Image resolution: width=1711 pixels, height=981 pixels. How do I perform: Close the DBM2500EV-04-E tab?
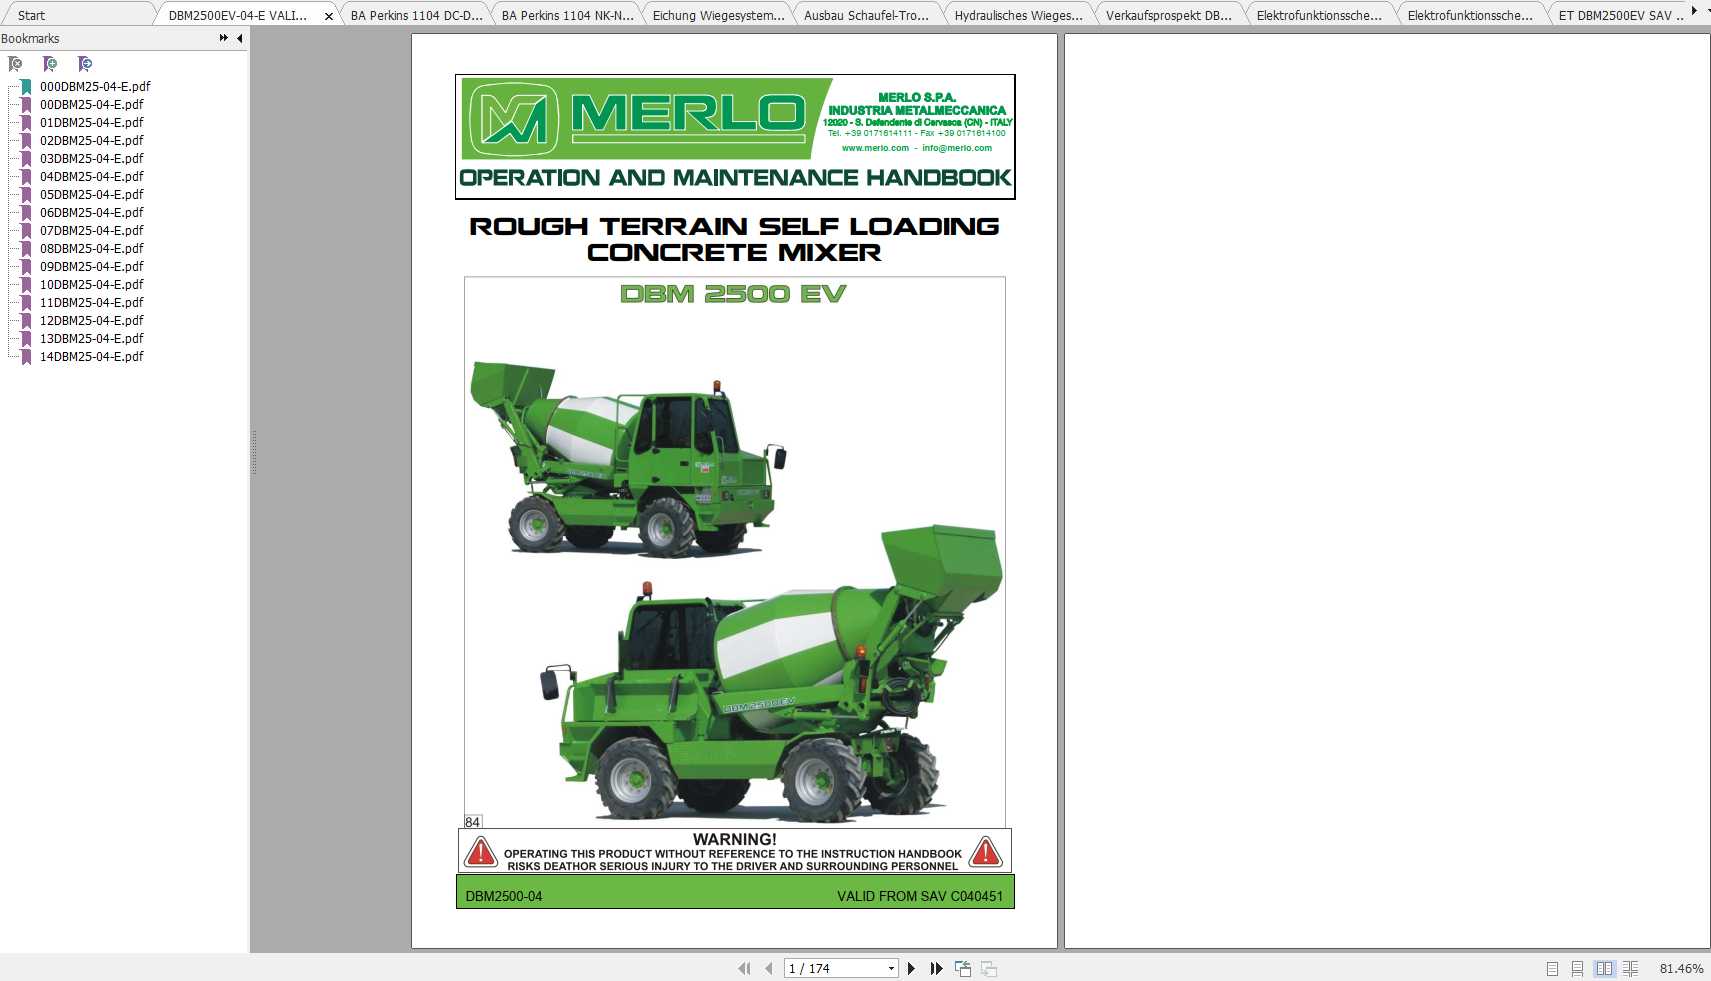coord(328,16)
